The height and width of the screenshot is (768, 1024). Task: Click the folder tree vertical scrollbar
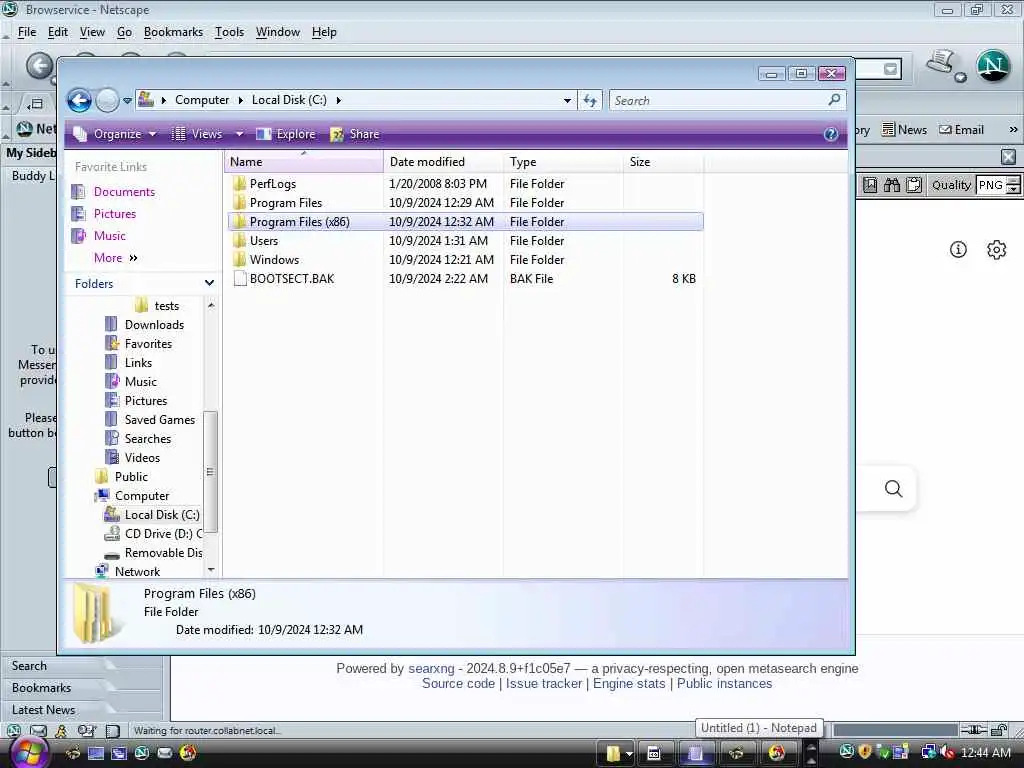coord(210,472)
